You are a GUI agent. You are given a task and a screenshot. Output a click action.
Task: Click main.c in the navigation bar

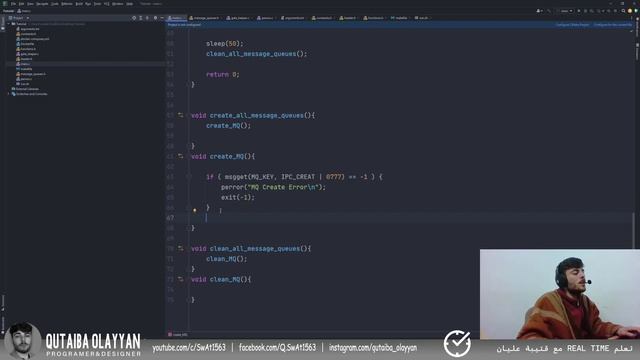click(x=24, y=11)
